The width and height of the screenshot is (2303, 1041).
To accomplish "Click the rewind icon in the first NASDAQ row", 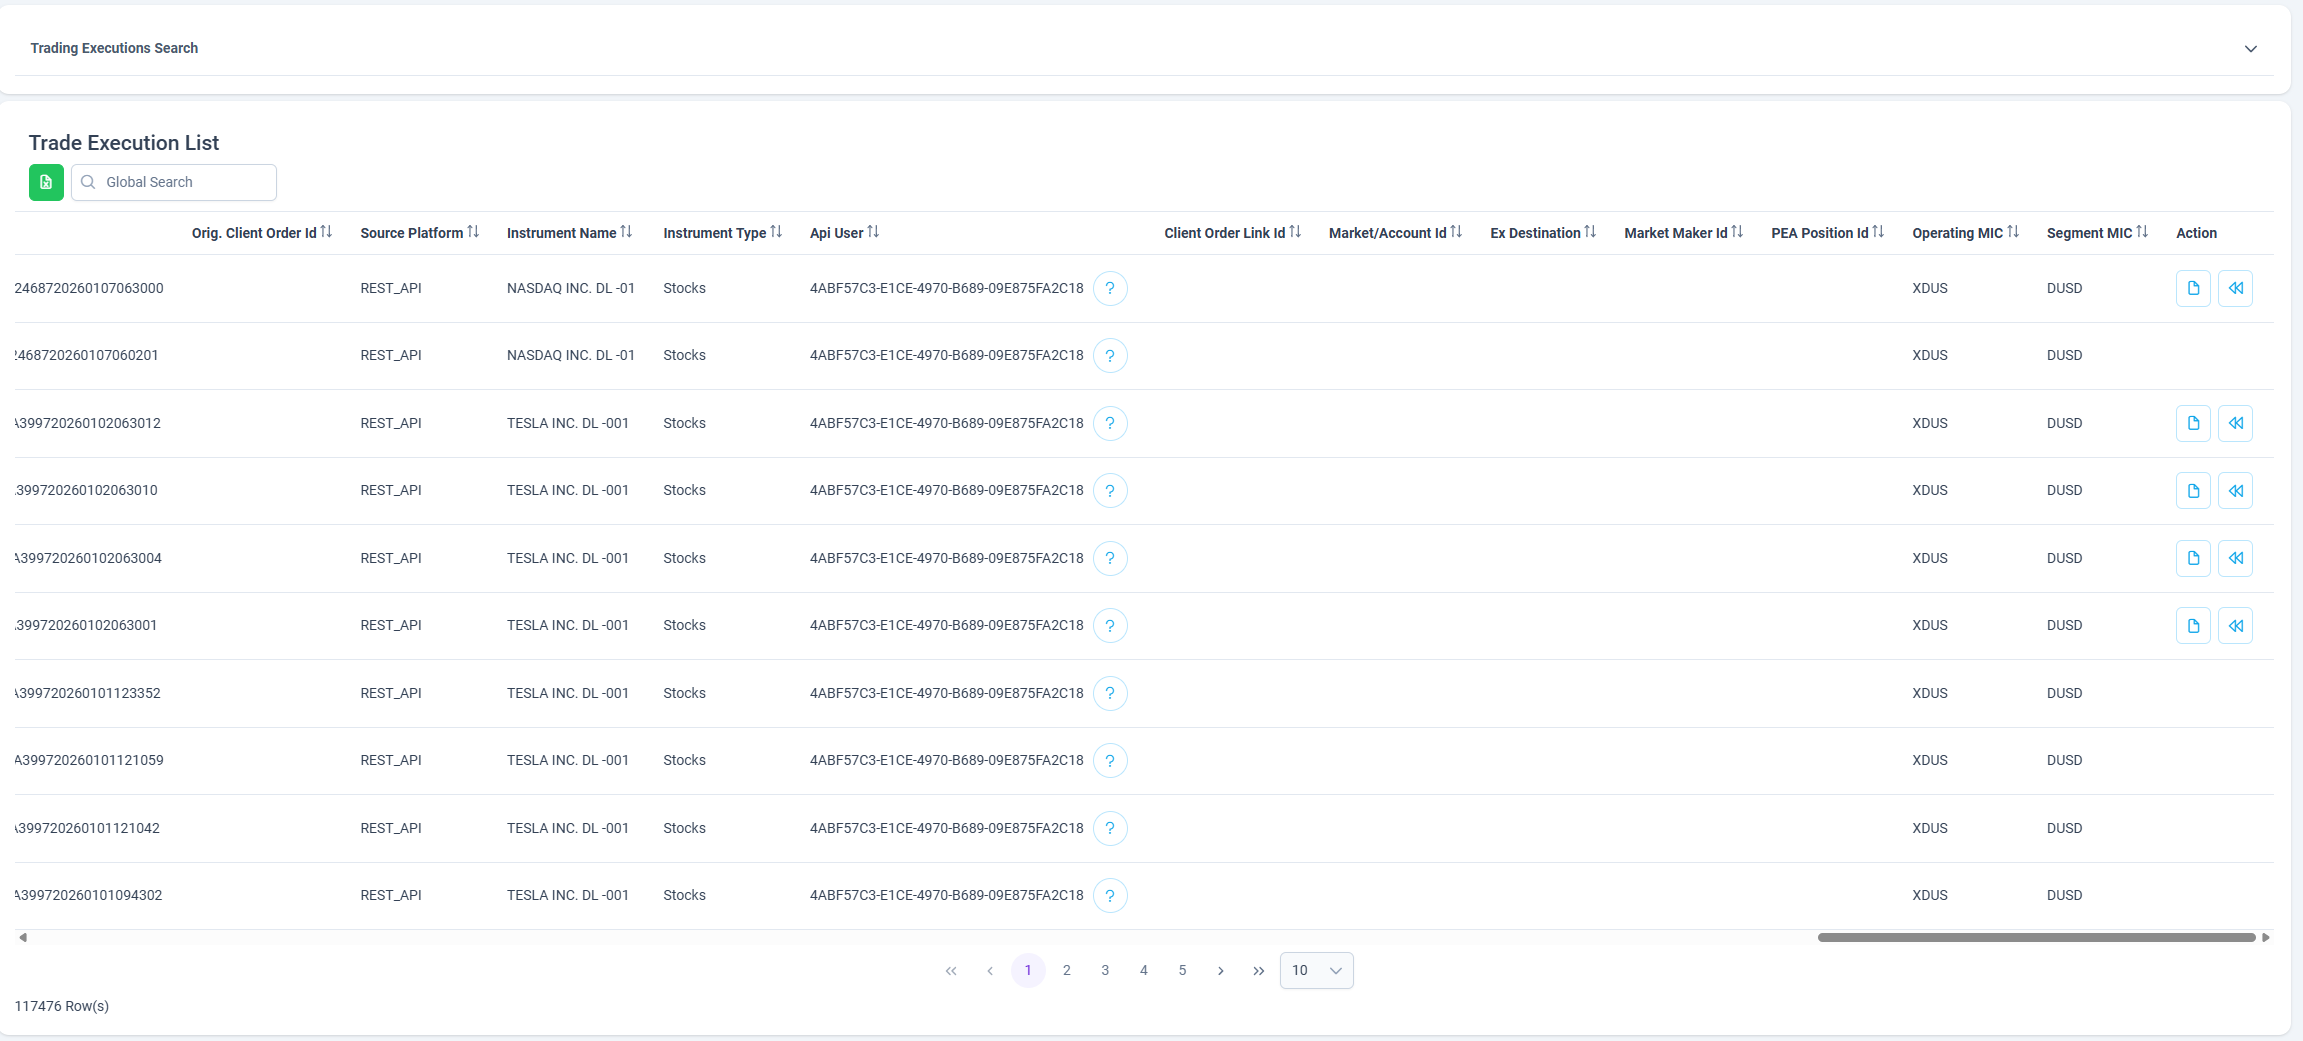I will coord(2235,288).
